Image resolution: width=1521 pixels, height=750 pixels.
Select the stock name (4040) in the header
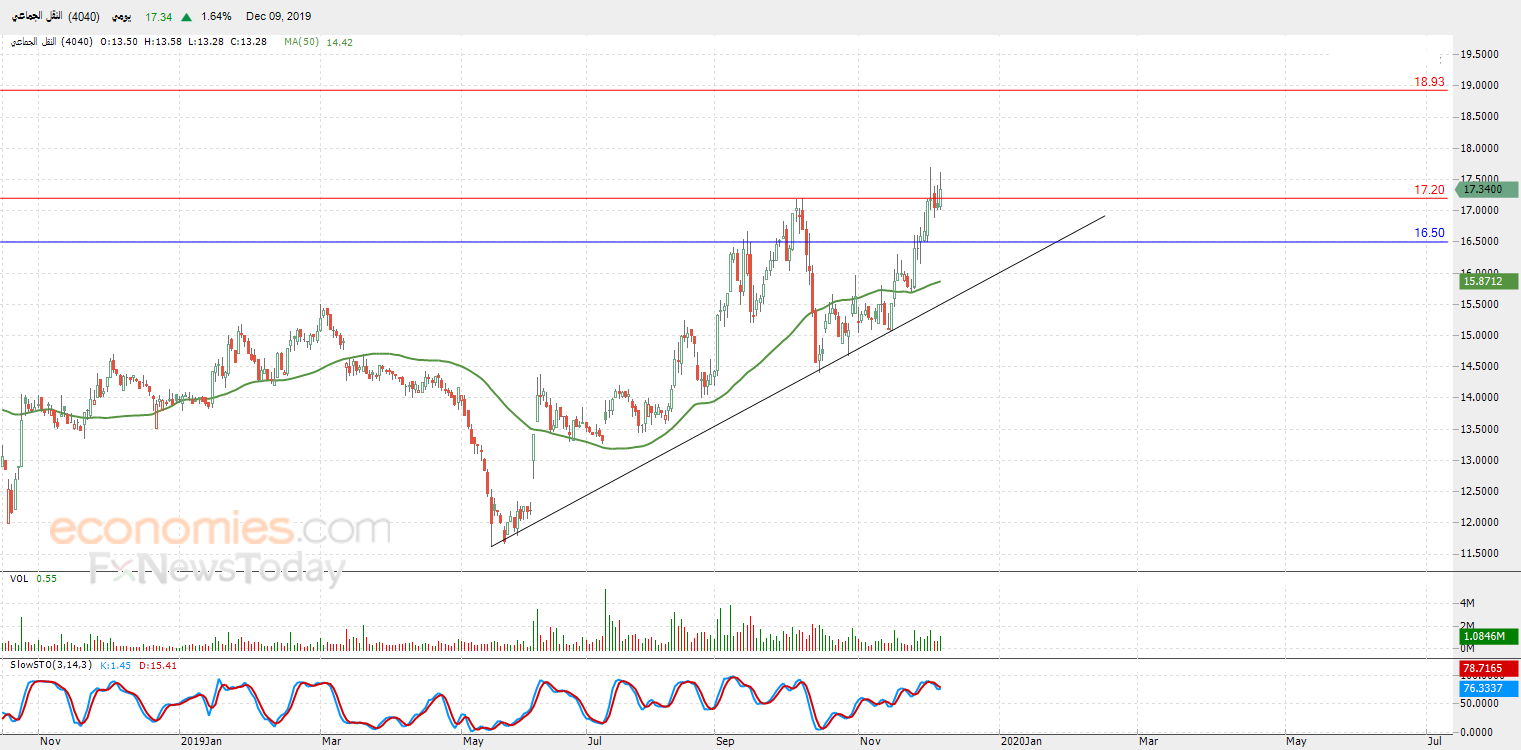click(x=56, y=17)
